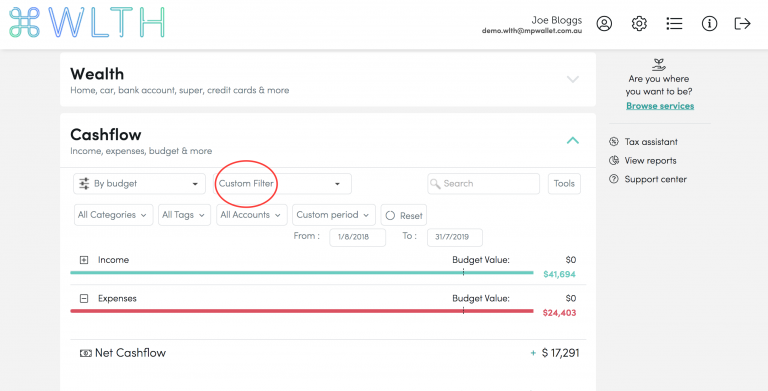Click the logout icon
The height and width of the screenshot is (391, 768).
[743, 24]
